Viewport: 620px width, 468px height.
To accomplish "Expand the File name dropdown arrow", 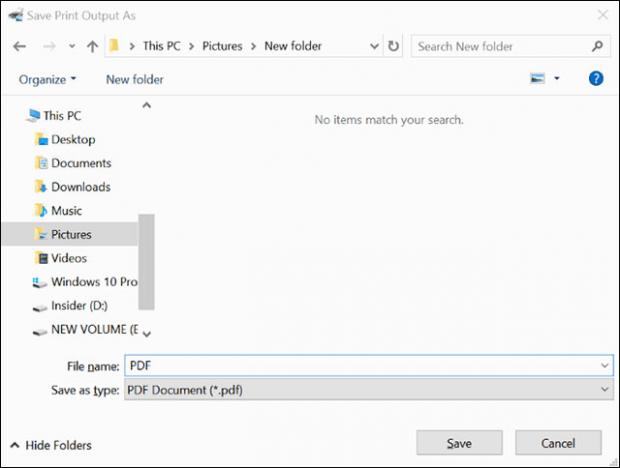I will click(605, 367).
